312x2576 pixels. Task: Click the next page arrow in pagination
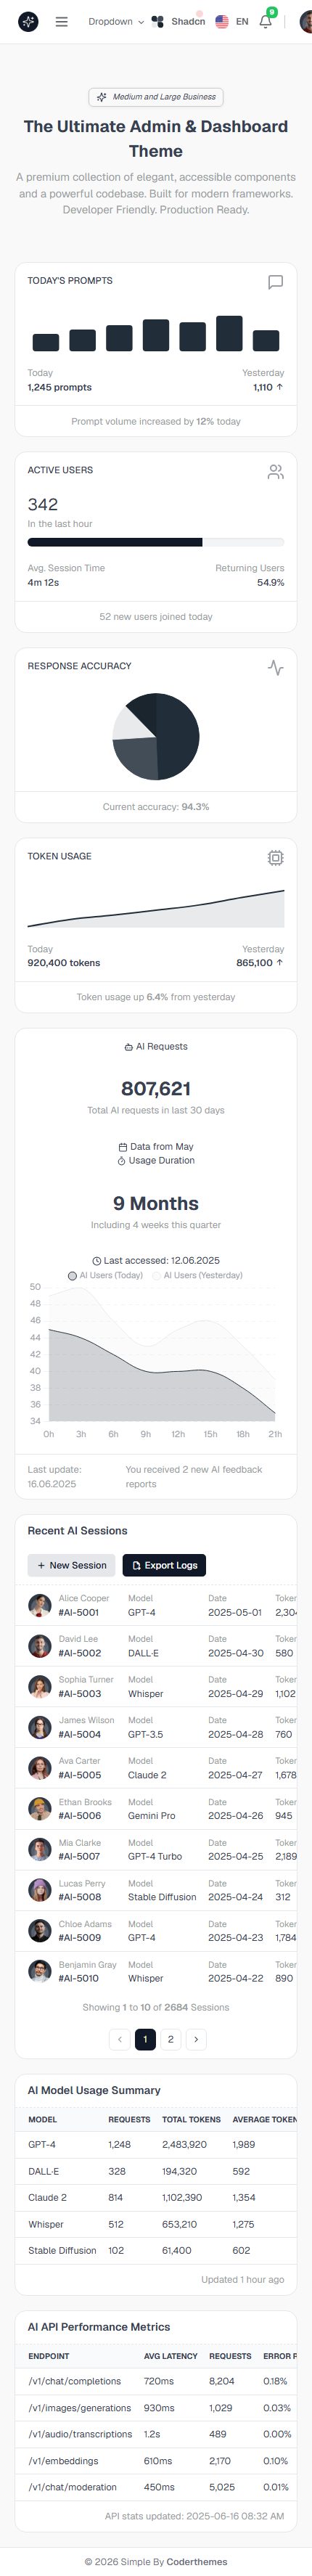click(x=196, y=2039)
